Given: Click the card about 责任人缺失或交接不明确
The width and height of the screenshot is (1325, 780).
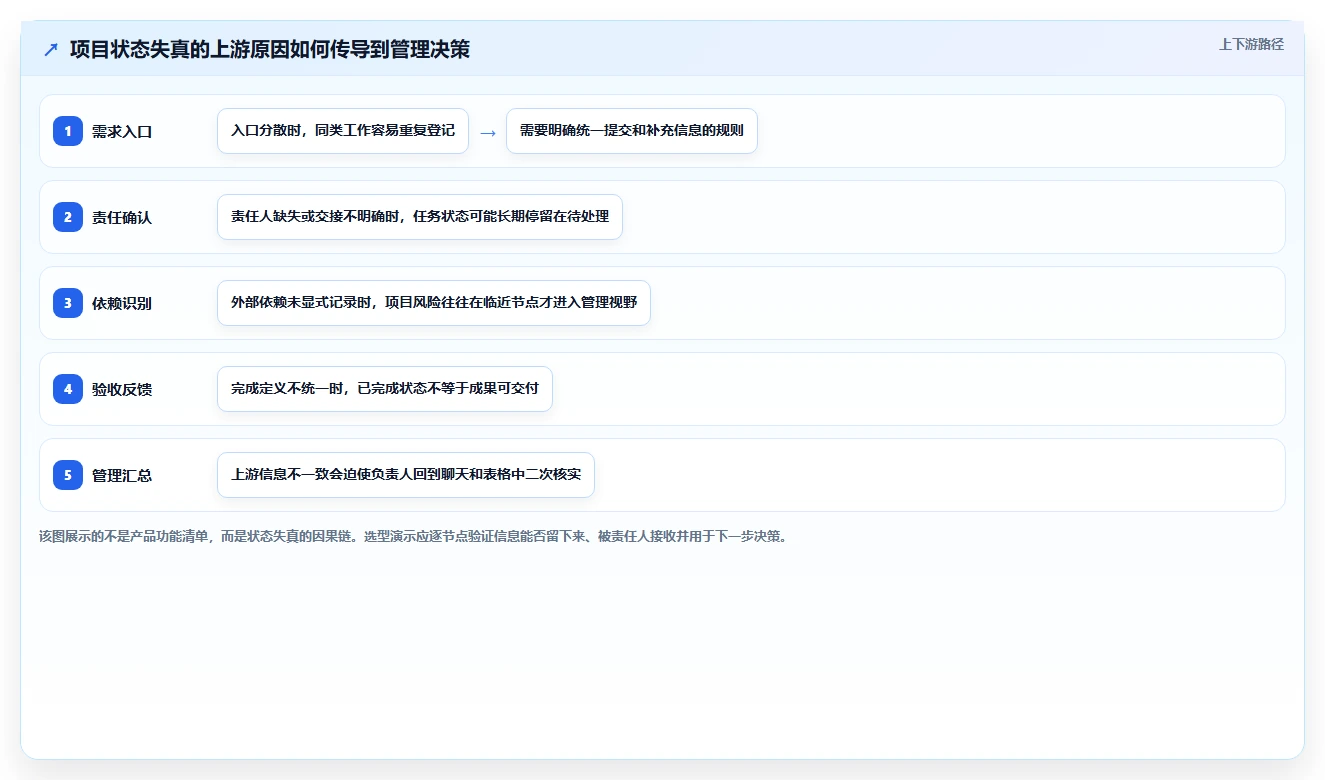Looking at the screenshot, I should 420,217.
